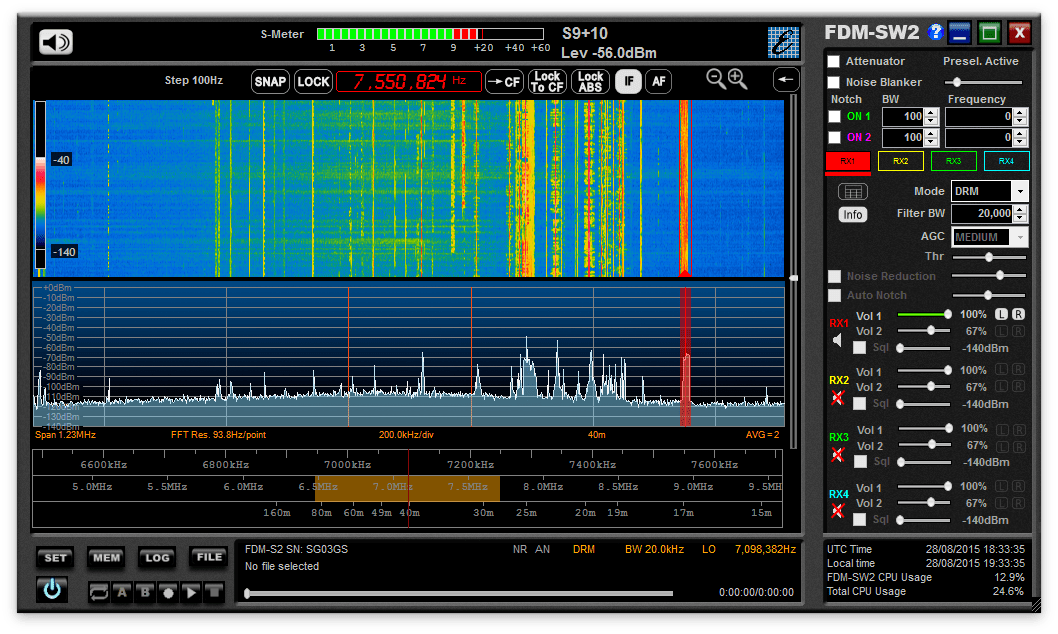Click the SNAP button

[x=270, y=82]
